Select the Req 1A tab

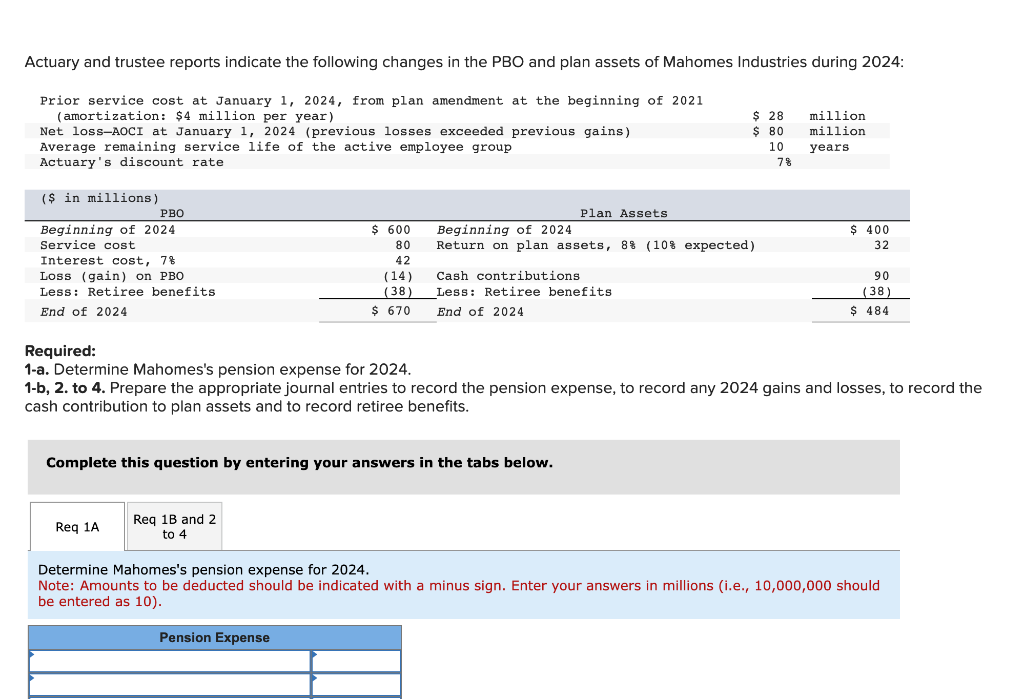[x=77, y=526]
